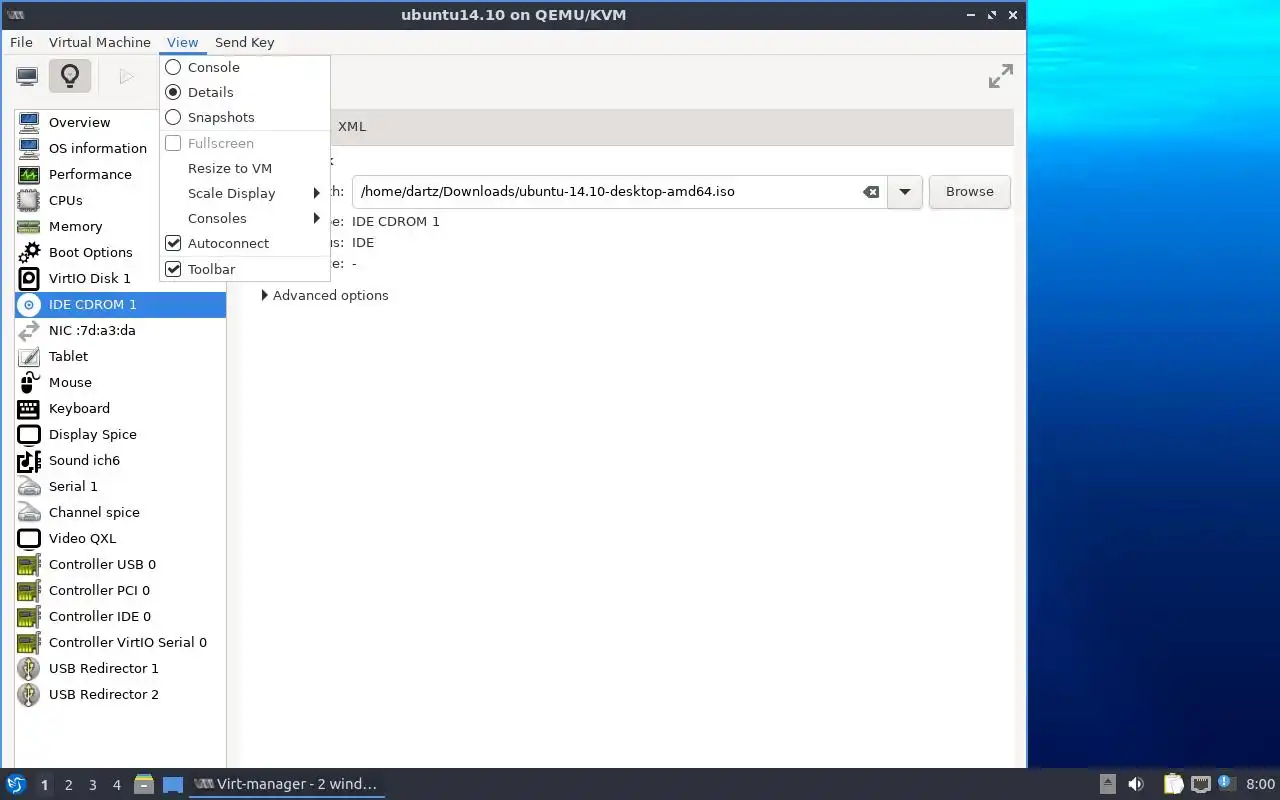Click the clock showing 8:00
Screen dimensions: 1280x800
pyautogui.click(x=1260, y=784)
